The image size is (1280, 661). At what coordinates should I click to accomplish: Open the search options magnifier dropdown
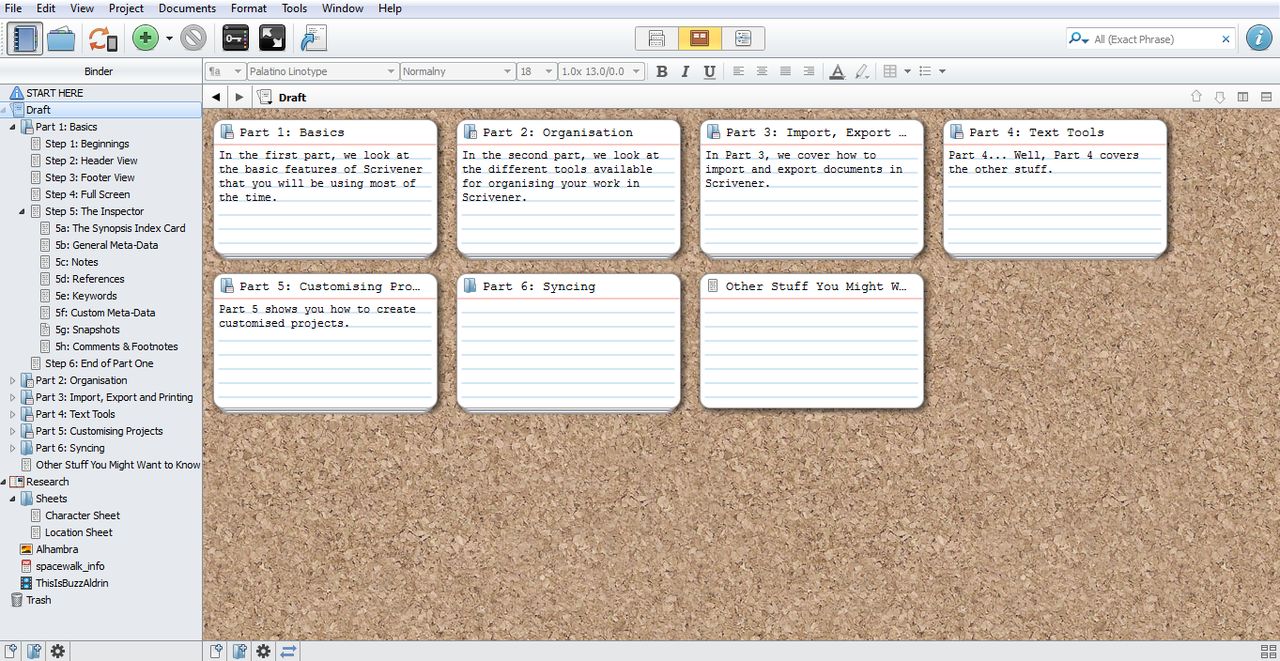(x=1079, y=39)
